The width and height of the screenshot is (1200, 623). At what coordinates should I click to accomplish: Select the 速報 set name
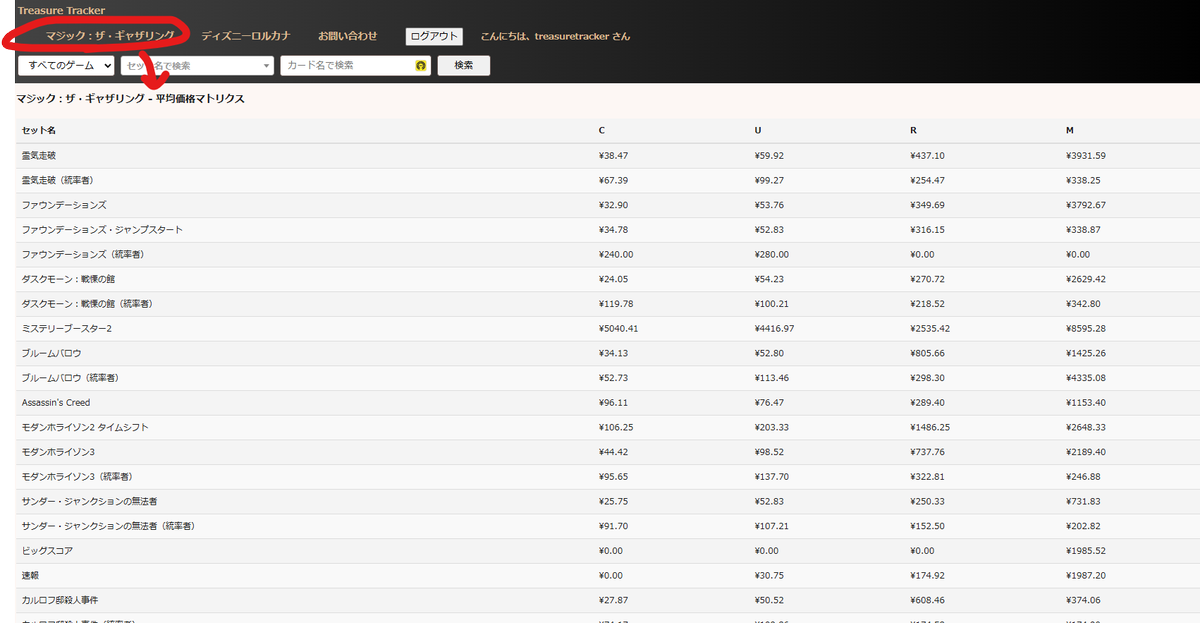pos(33,576)
